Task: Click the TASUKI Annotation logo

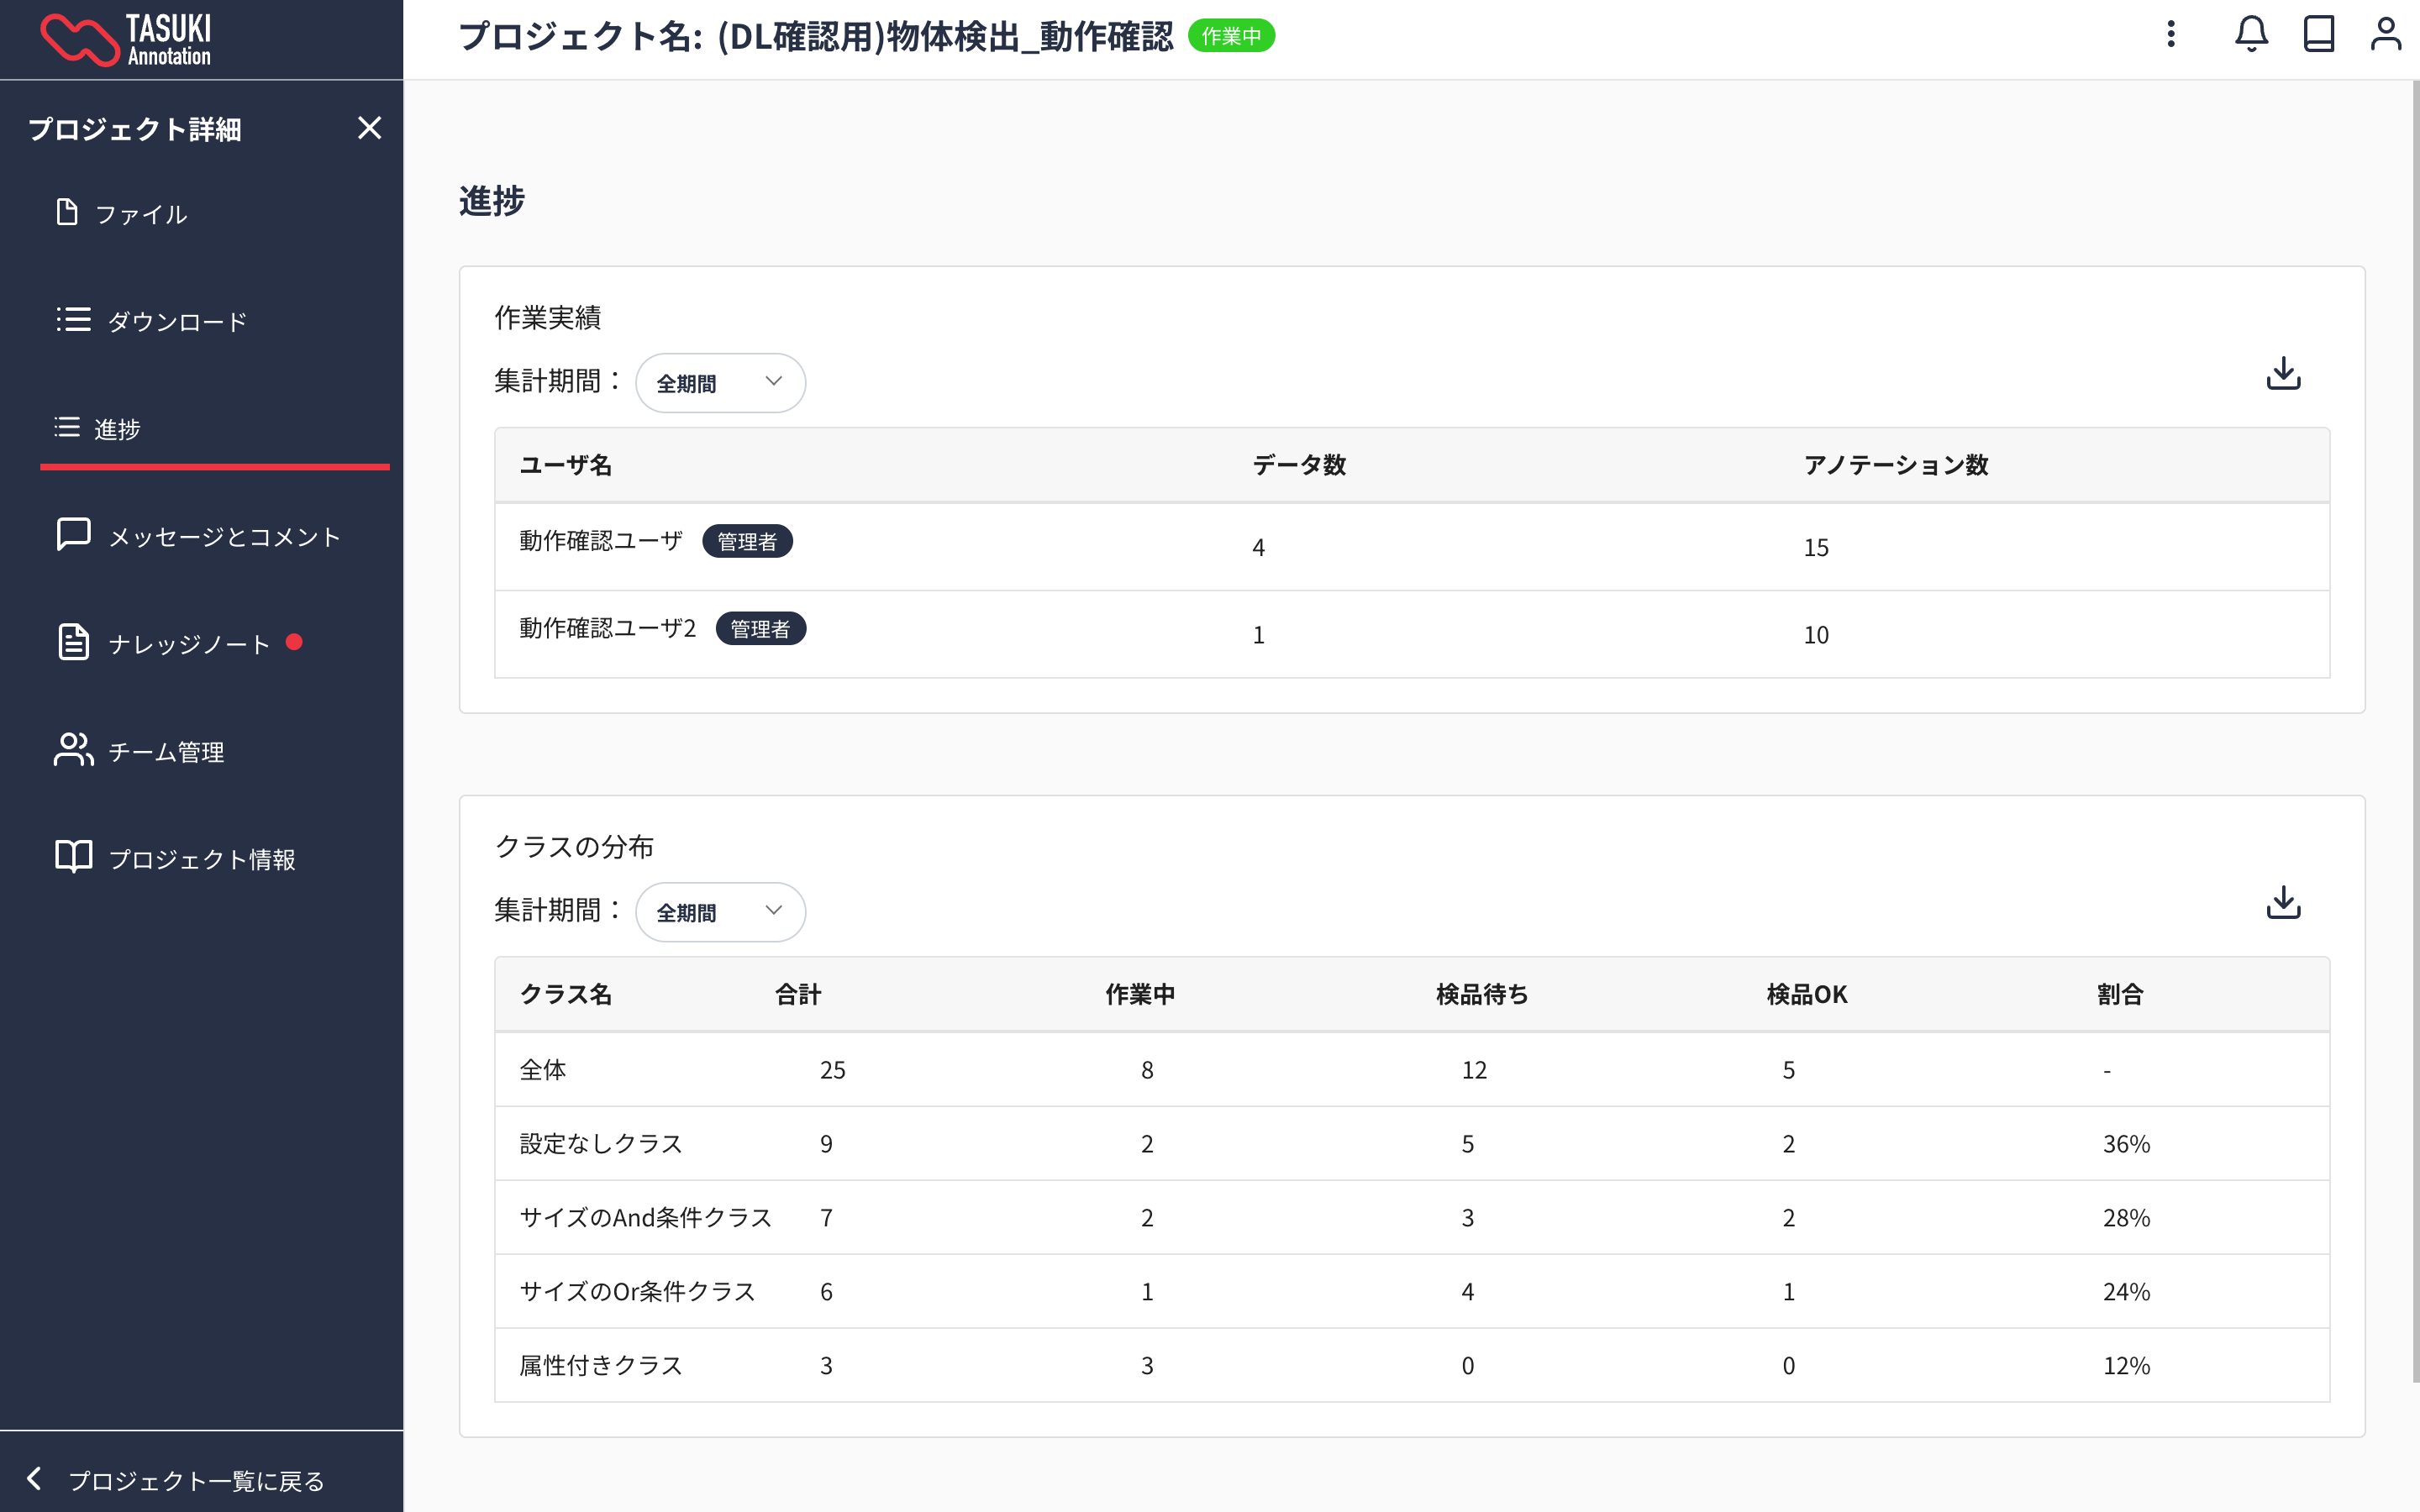Action: (x=126, y=40)
